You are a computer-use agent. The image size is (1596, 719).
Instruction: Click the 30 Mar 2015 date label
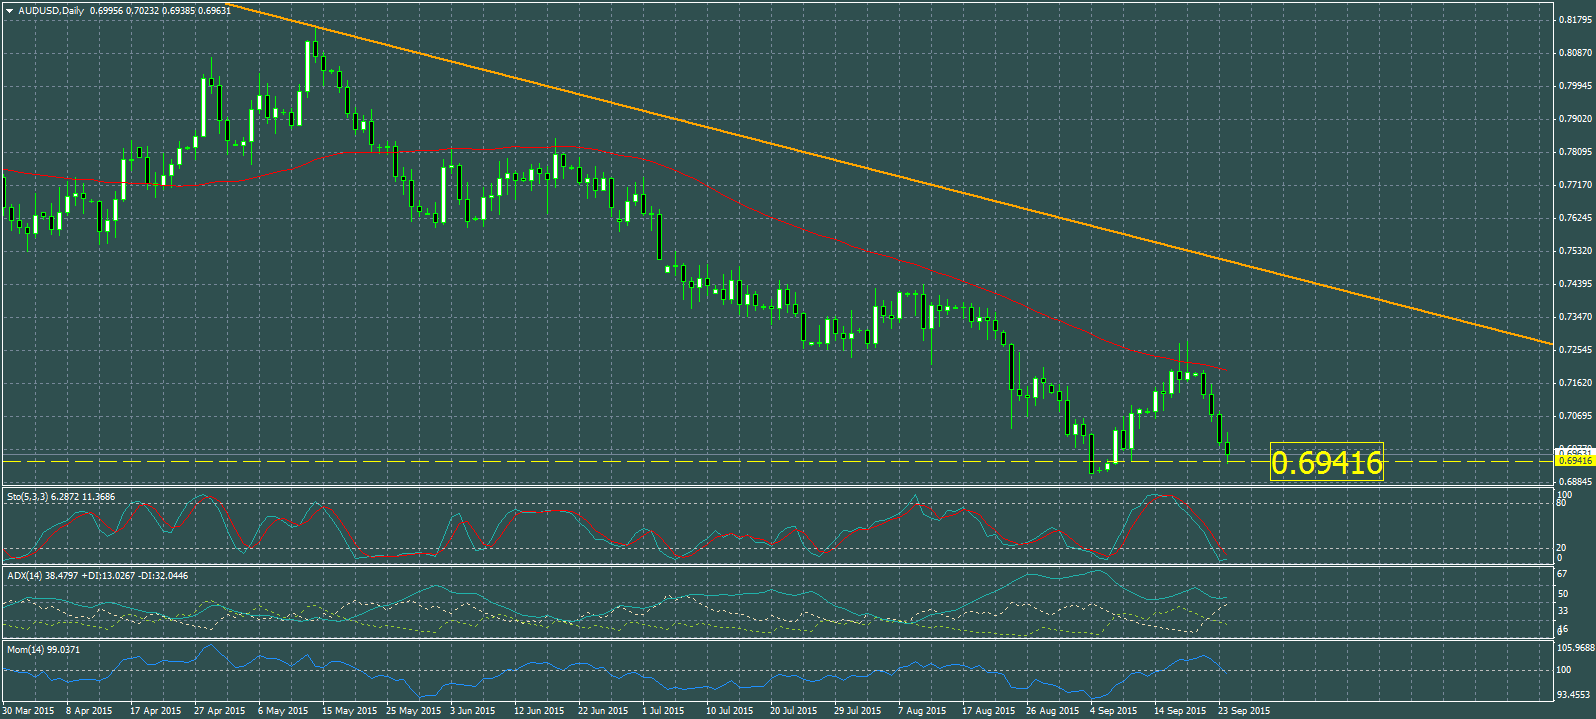[28, 711]
